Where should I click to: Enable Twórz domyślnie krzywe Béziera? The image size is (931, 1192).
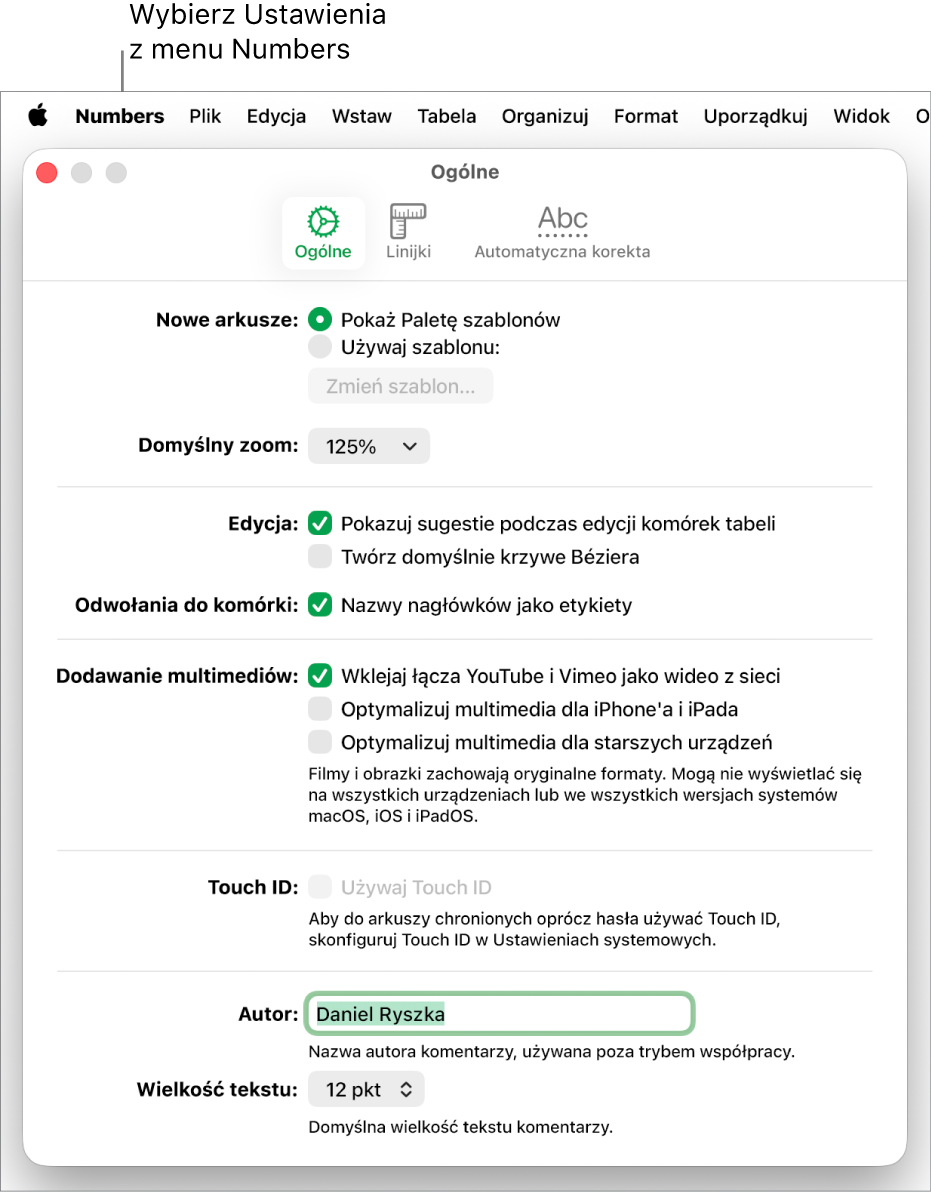click(320, 556)
